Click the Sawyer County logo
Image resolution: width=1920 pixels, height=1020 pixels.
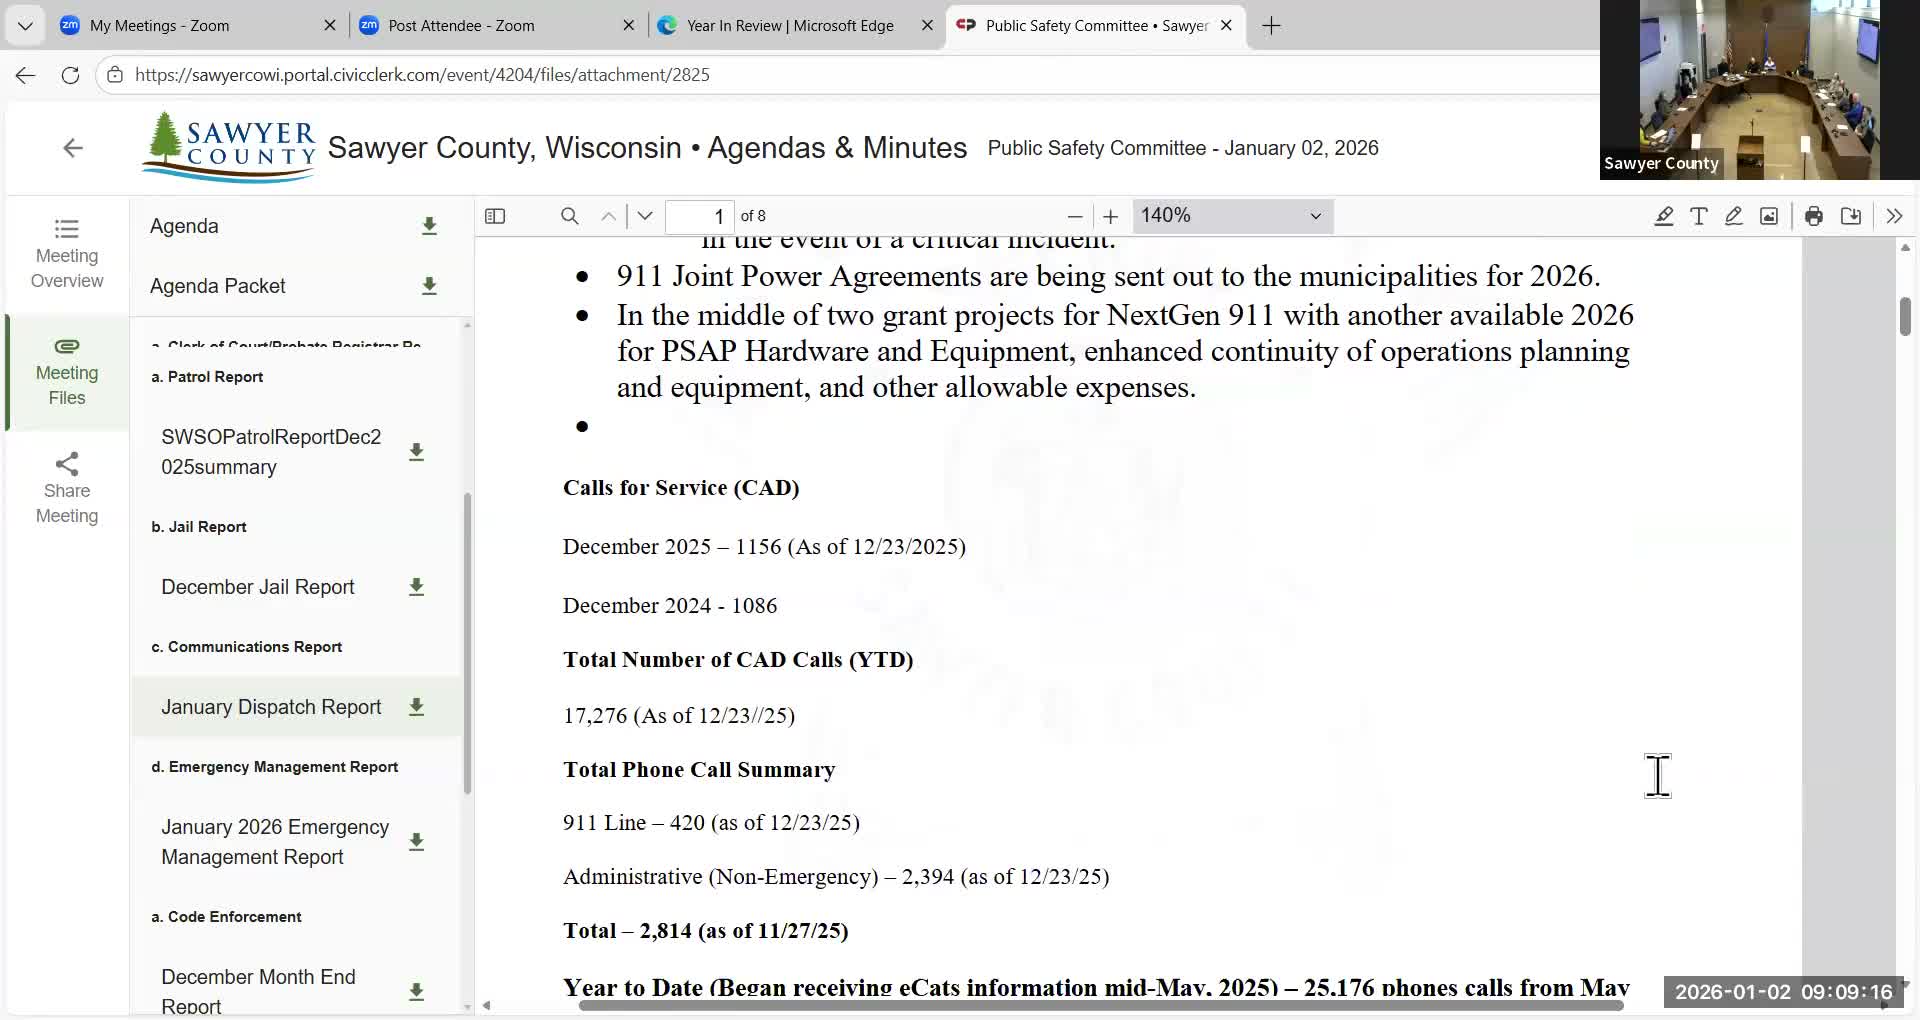pyautogui.click(x=229, y=147)
